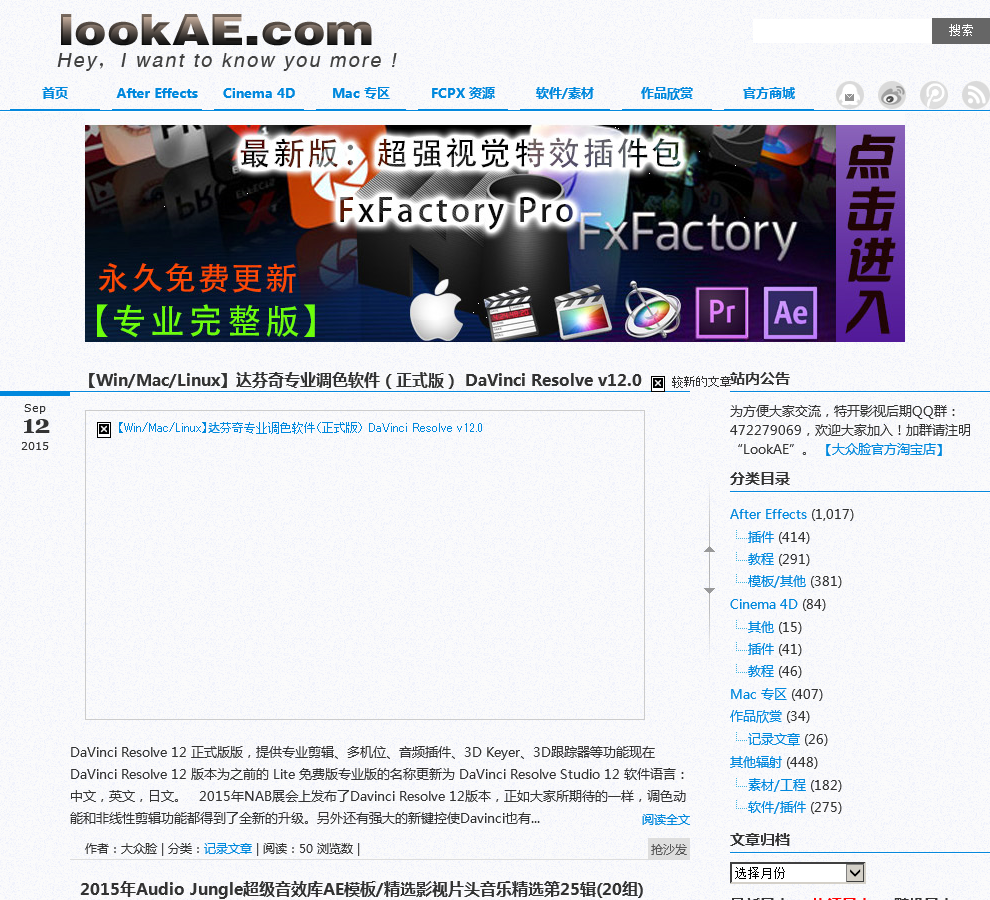Click the Sep 12 2015 post date

coord(35,427)
